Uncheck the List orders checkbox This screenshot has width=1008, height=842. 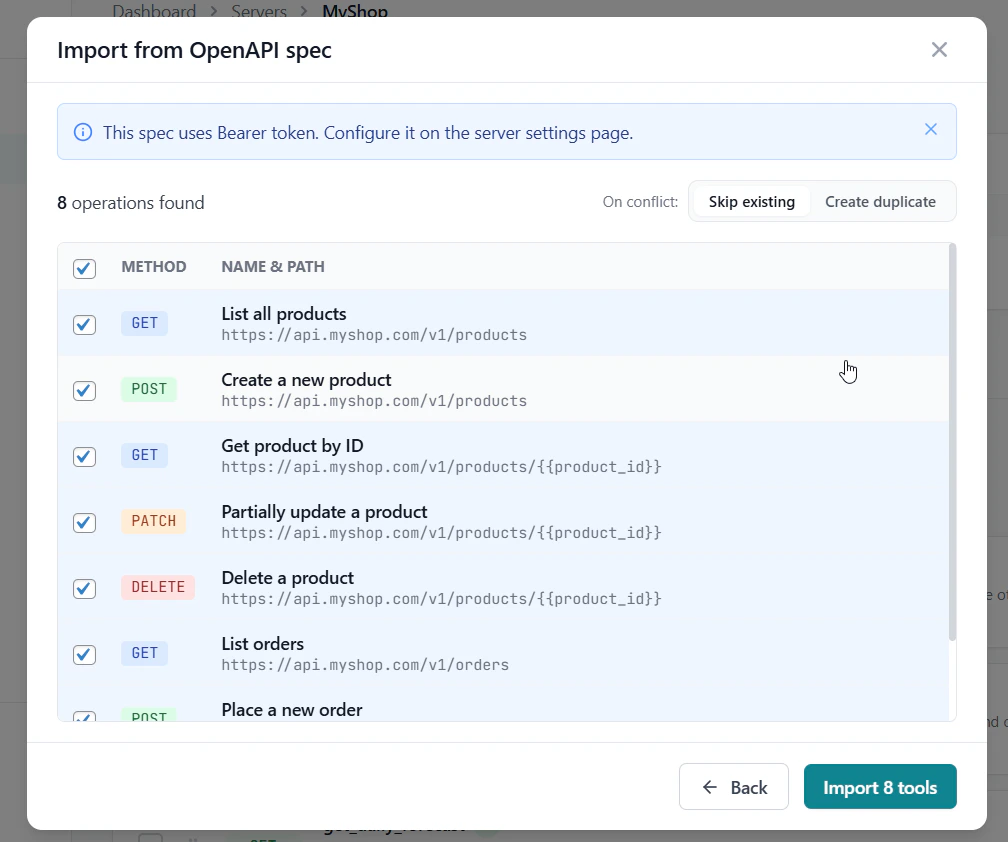point(84,654)
